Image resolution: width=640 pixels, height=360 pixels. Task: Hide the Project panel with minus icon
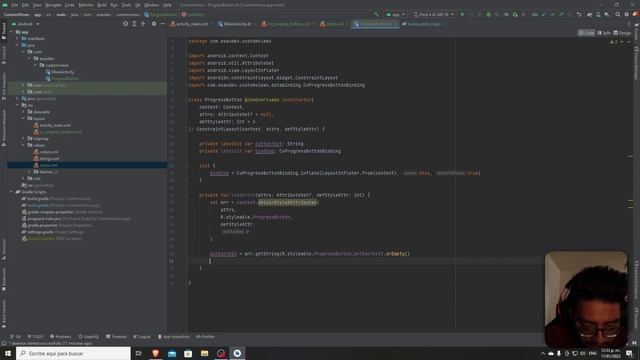tap(162, 24)
